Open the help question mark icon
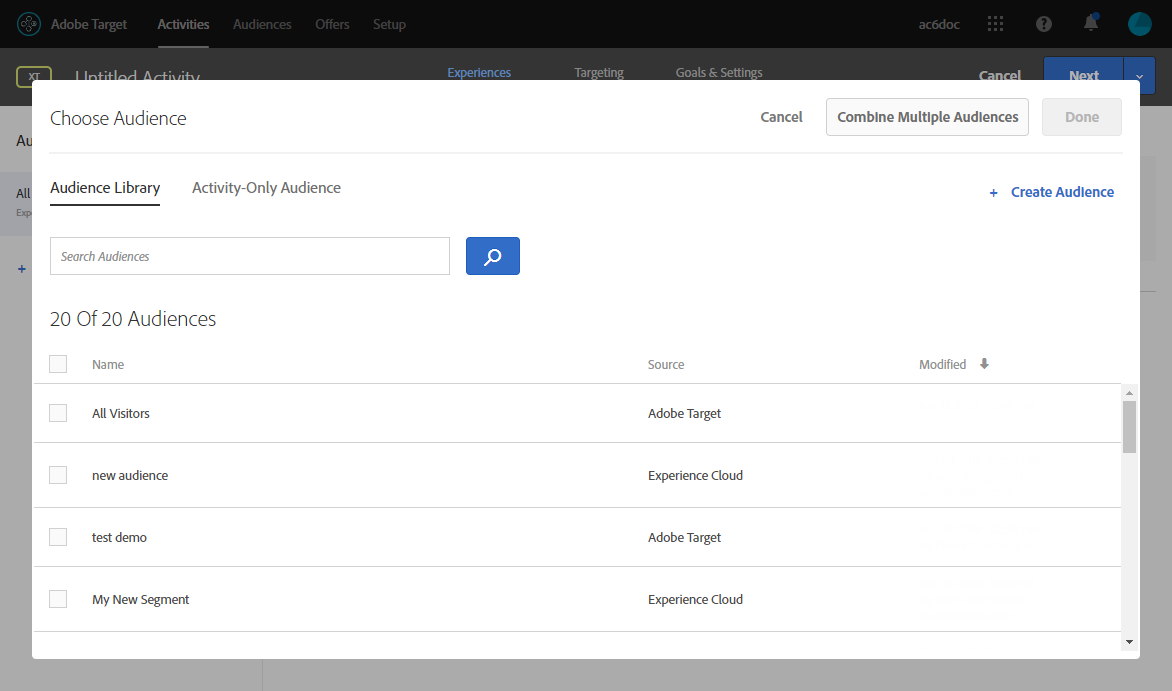 pos(1044,24)
